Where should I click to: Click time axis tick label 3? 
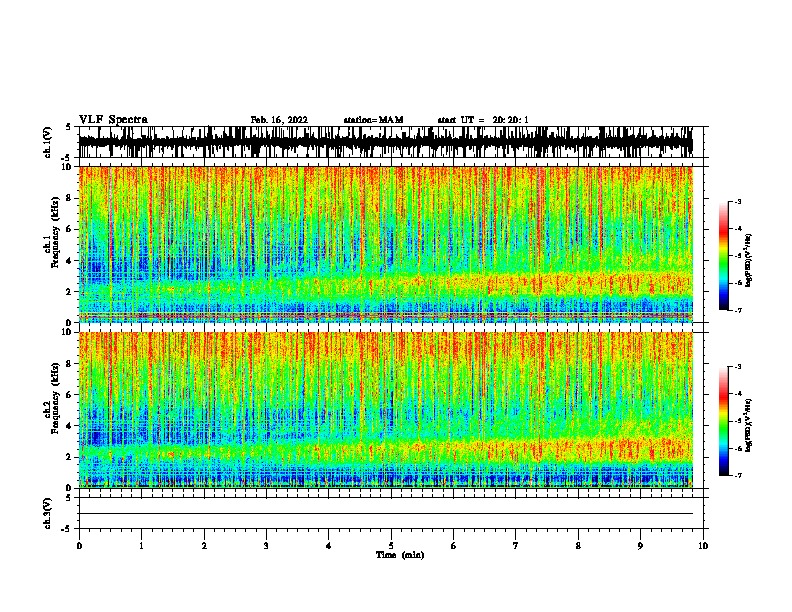[266, 546]
